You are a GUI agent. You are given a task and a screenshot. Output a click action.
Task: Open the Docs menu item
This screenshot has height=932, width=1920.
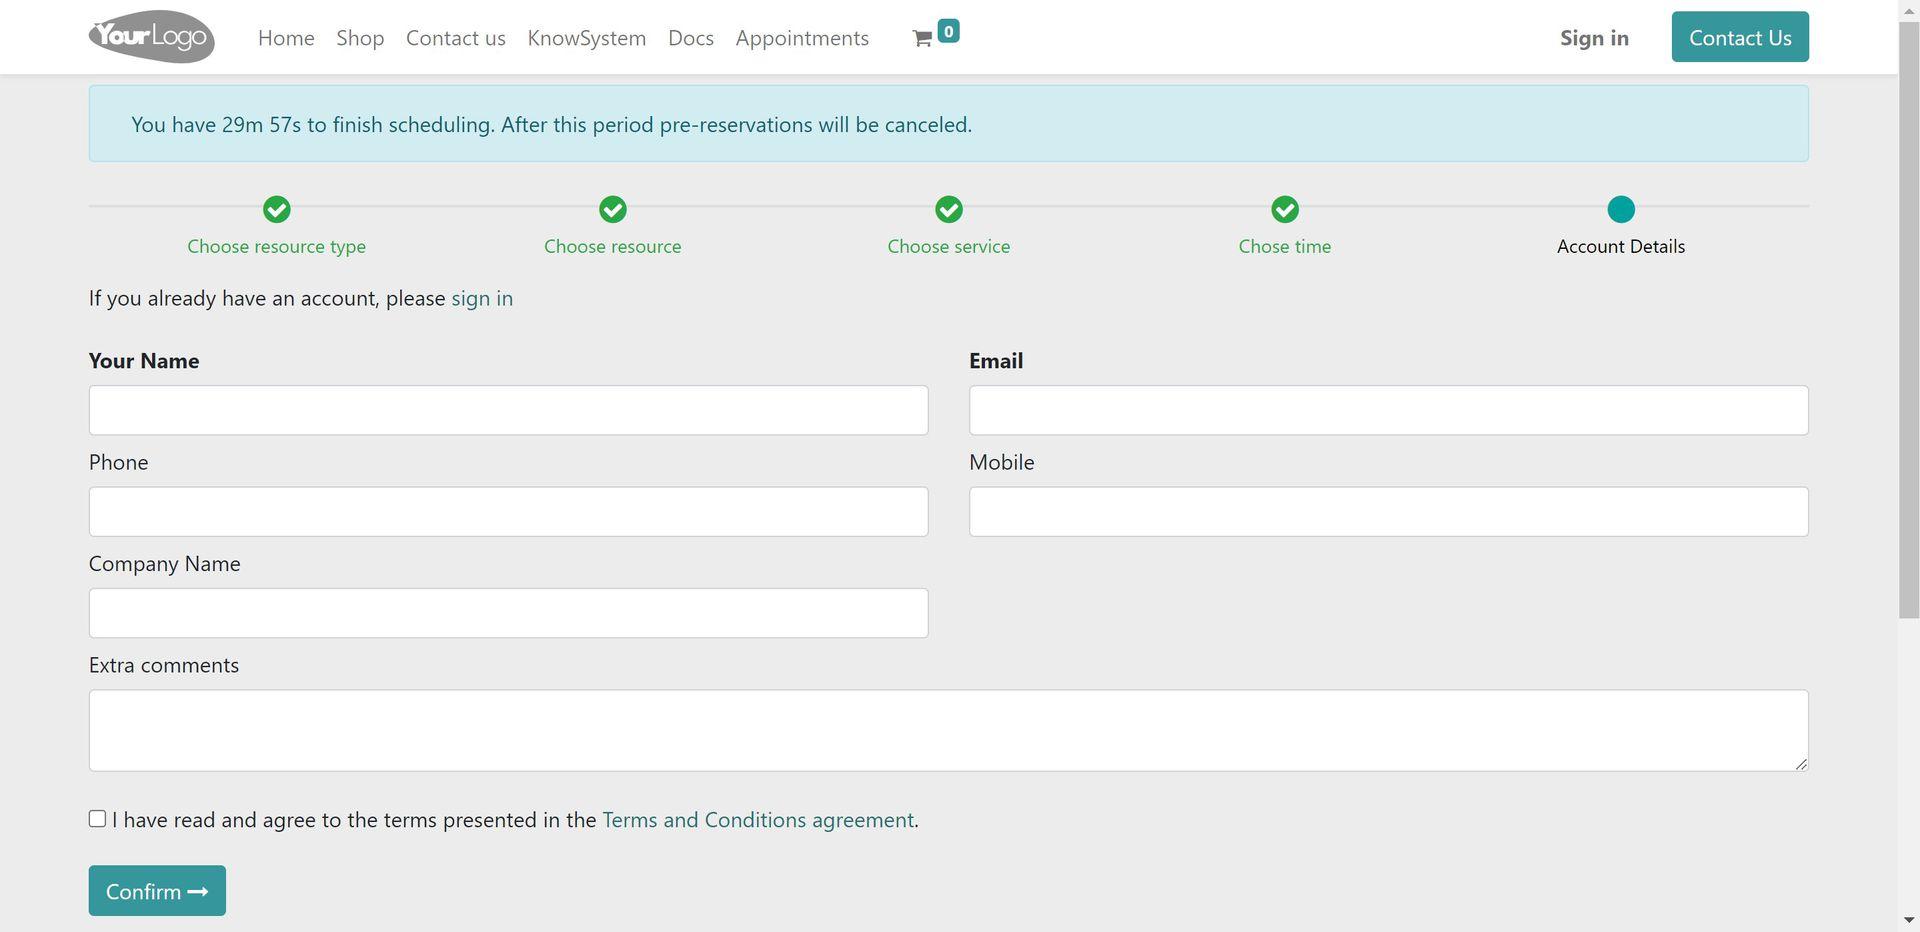[691, 38]
